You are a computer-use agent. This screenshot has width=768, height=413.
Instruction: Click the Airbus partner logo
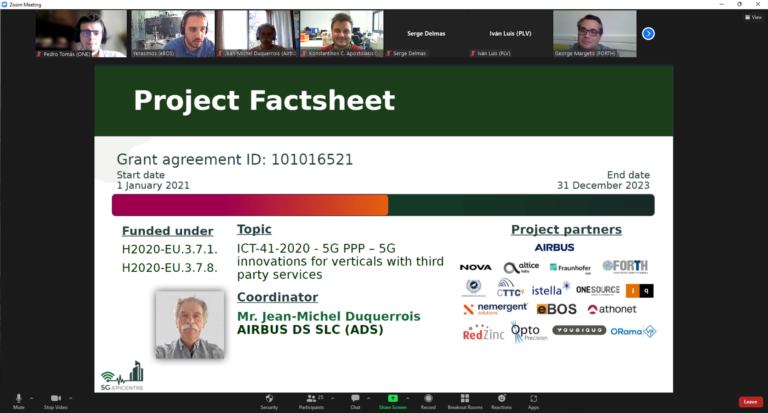[x=554, y=247]
